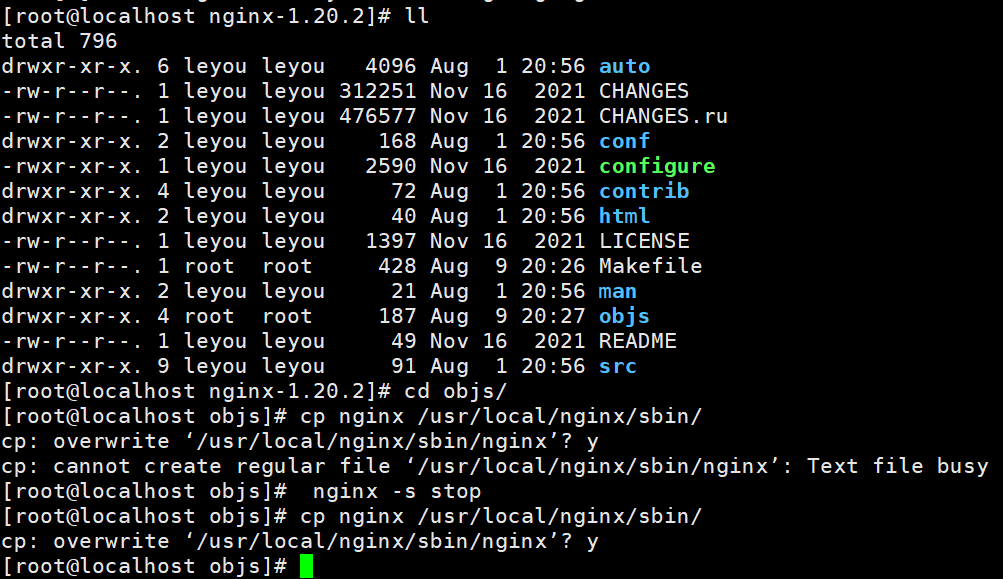Select the Makefile file name
1003x579 pixels.
[650, 266]
